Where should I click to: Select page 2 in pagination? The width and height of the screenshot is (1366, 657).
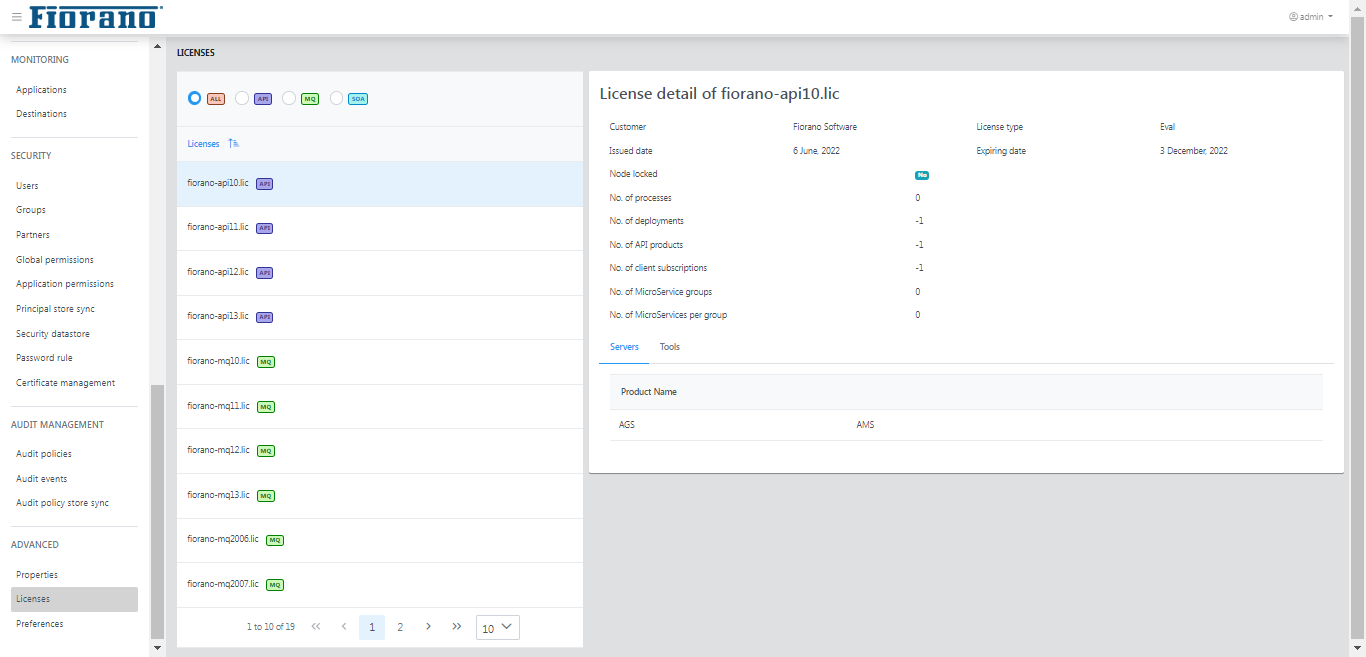tap(400, 627)
